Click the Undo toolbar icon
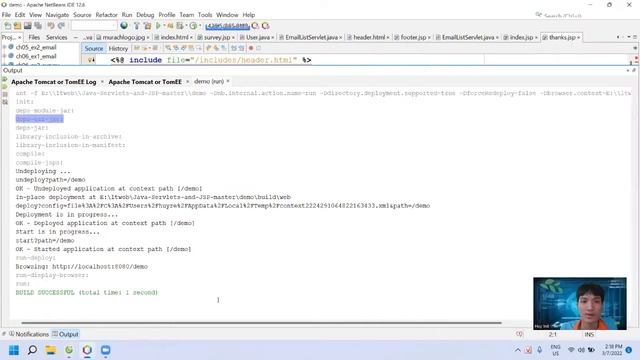The height and width of the screenshot is (360, 640). (51, 26)
